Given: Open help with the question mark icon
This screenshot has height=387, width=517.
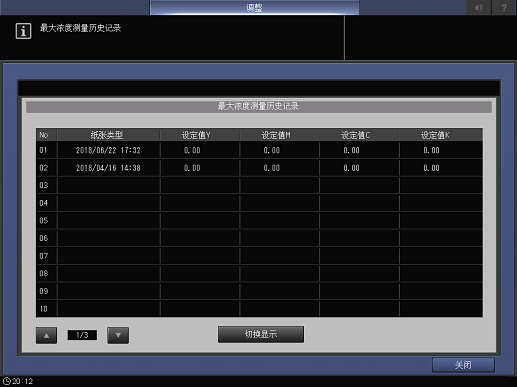Looking at the screenshot, I should click(504, 7).
